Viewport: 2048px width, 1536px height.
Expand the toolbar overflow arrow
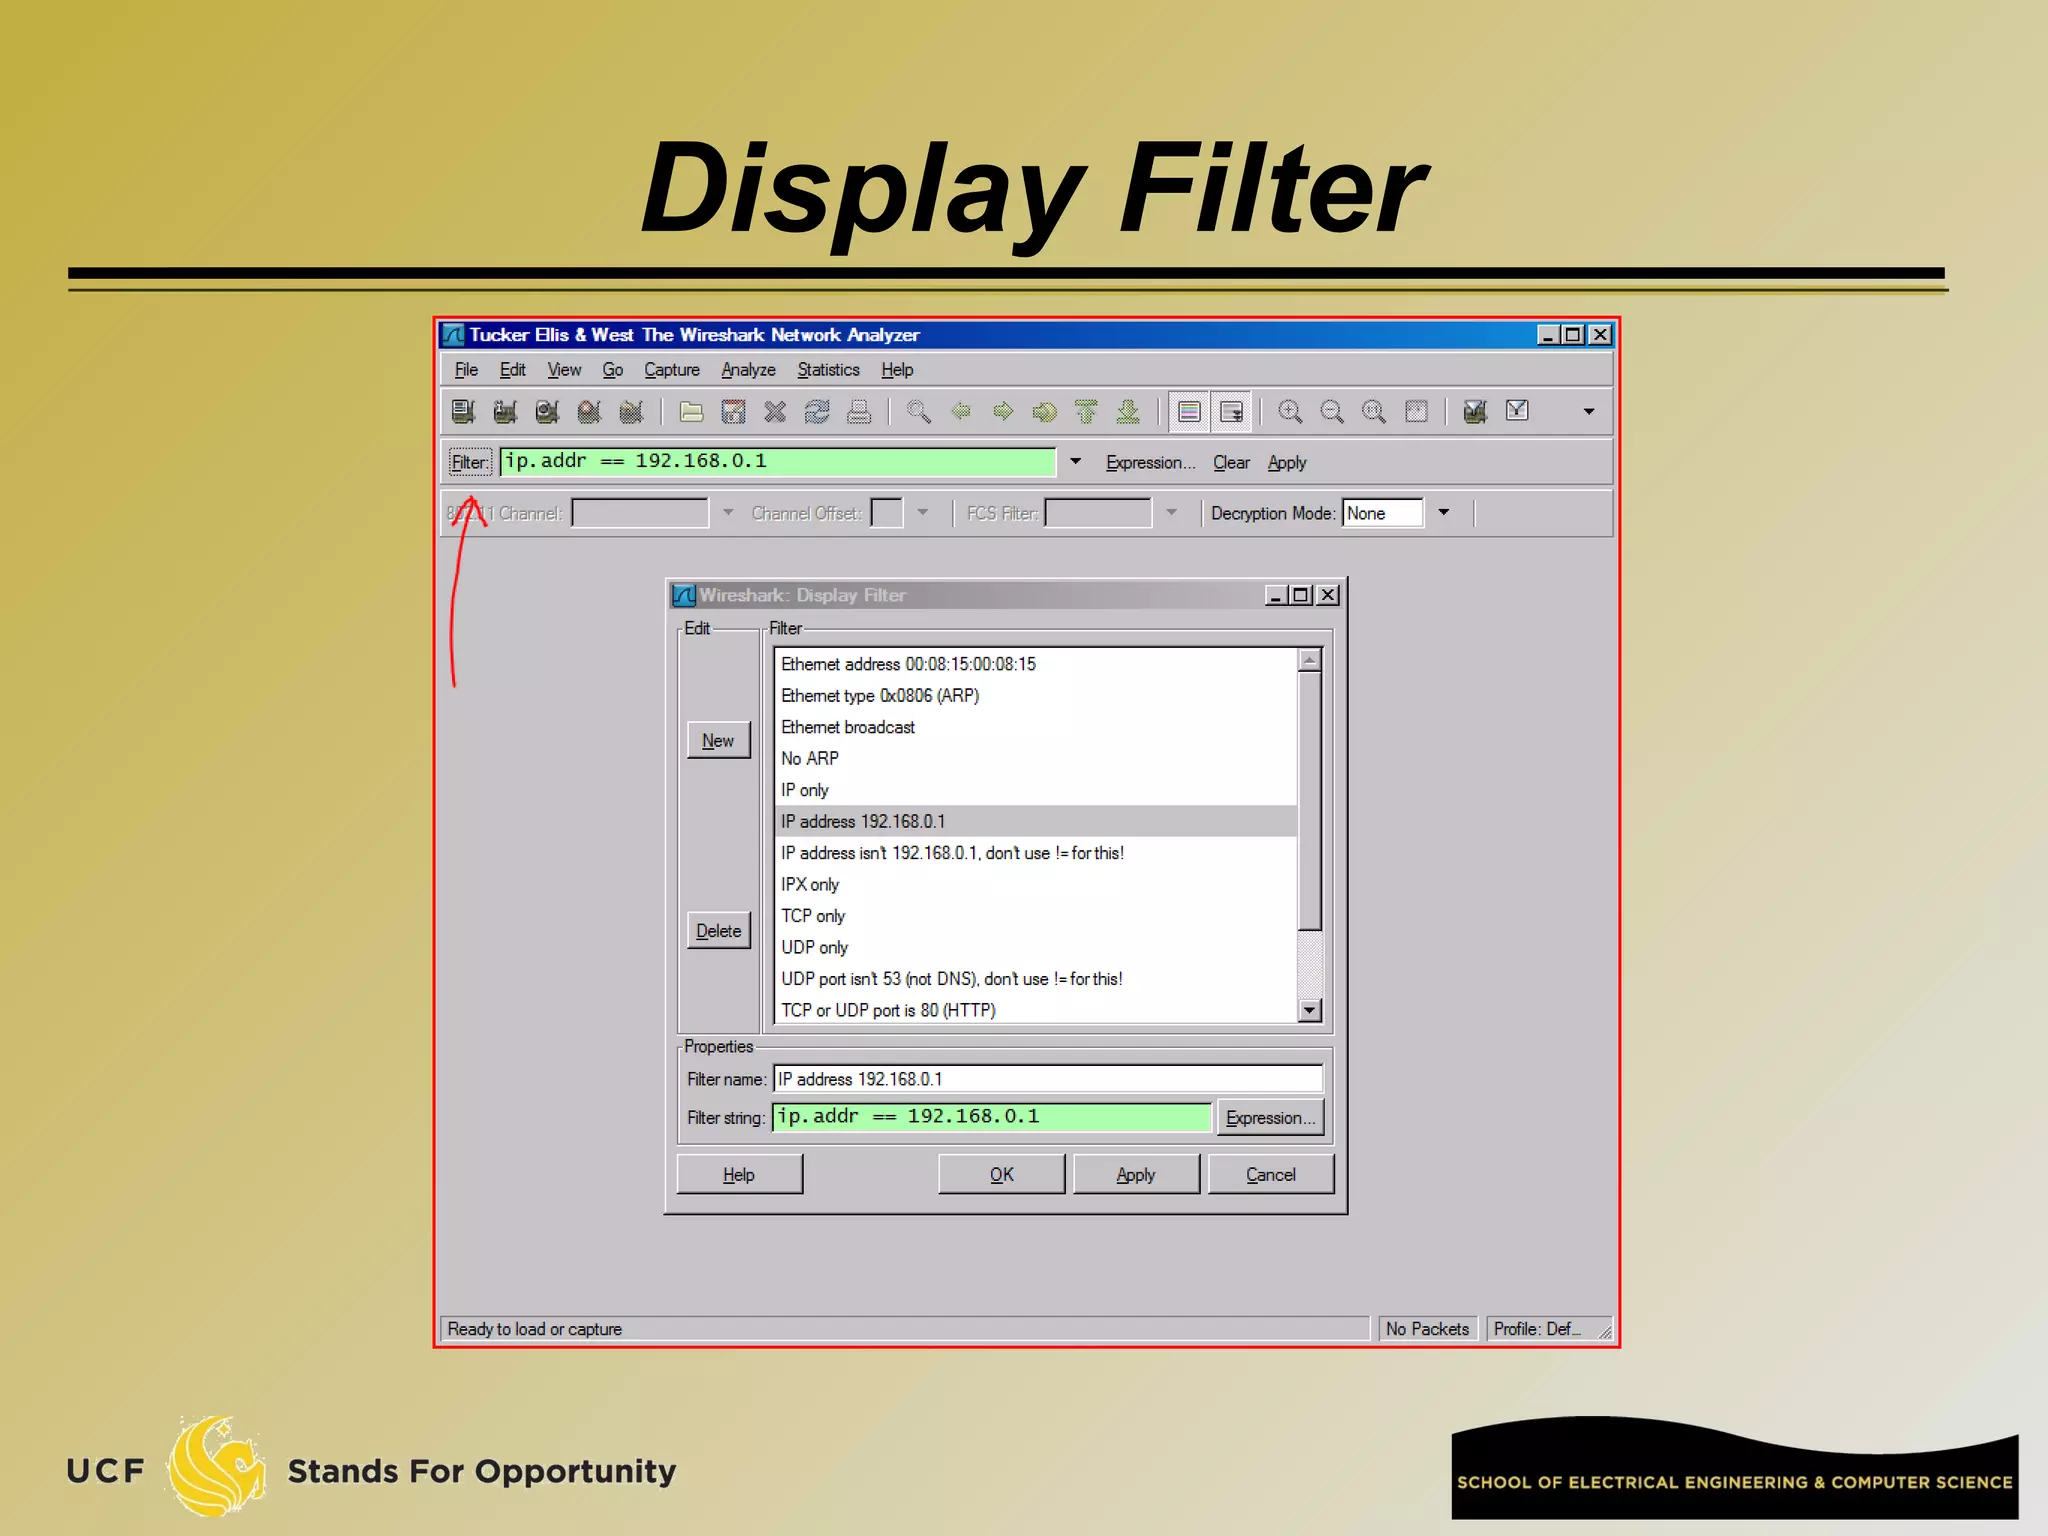(1589, 411)
